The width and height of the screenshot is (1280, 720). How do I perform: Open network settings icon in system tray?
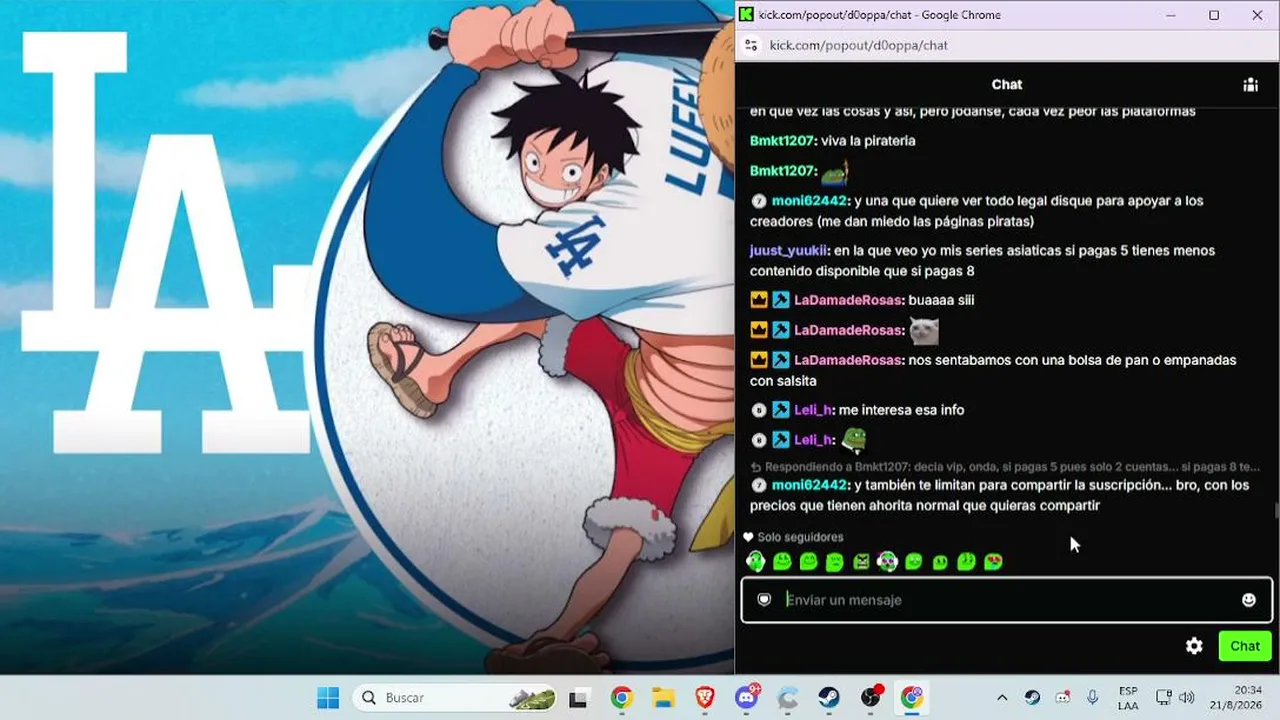(x=1164, y=698)
